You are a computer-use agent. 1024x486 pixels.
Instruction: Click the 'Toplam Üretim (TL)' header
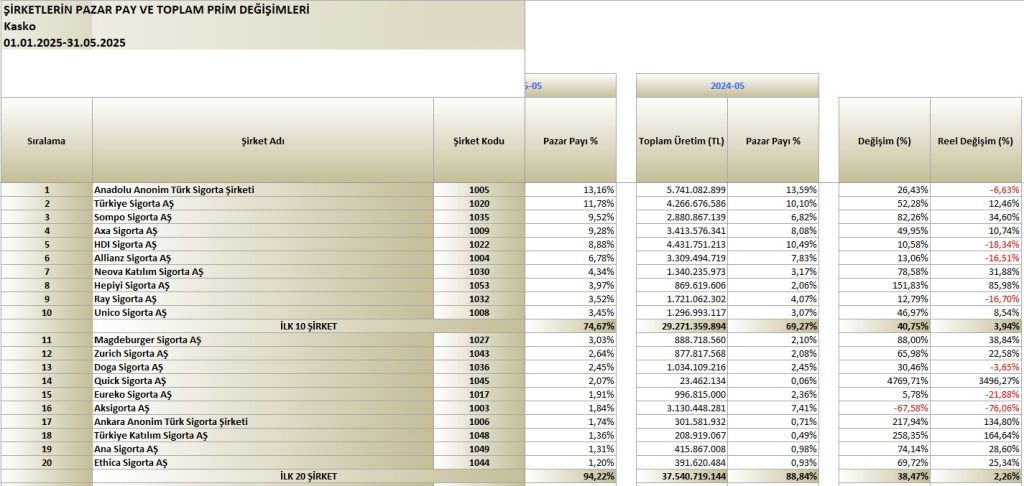(682, 140)
